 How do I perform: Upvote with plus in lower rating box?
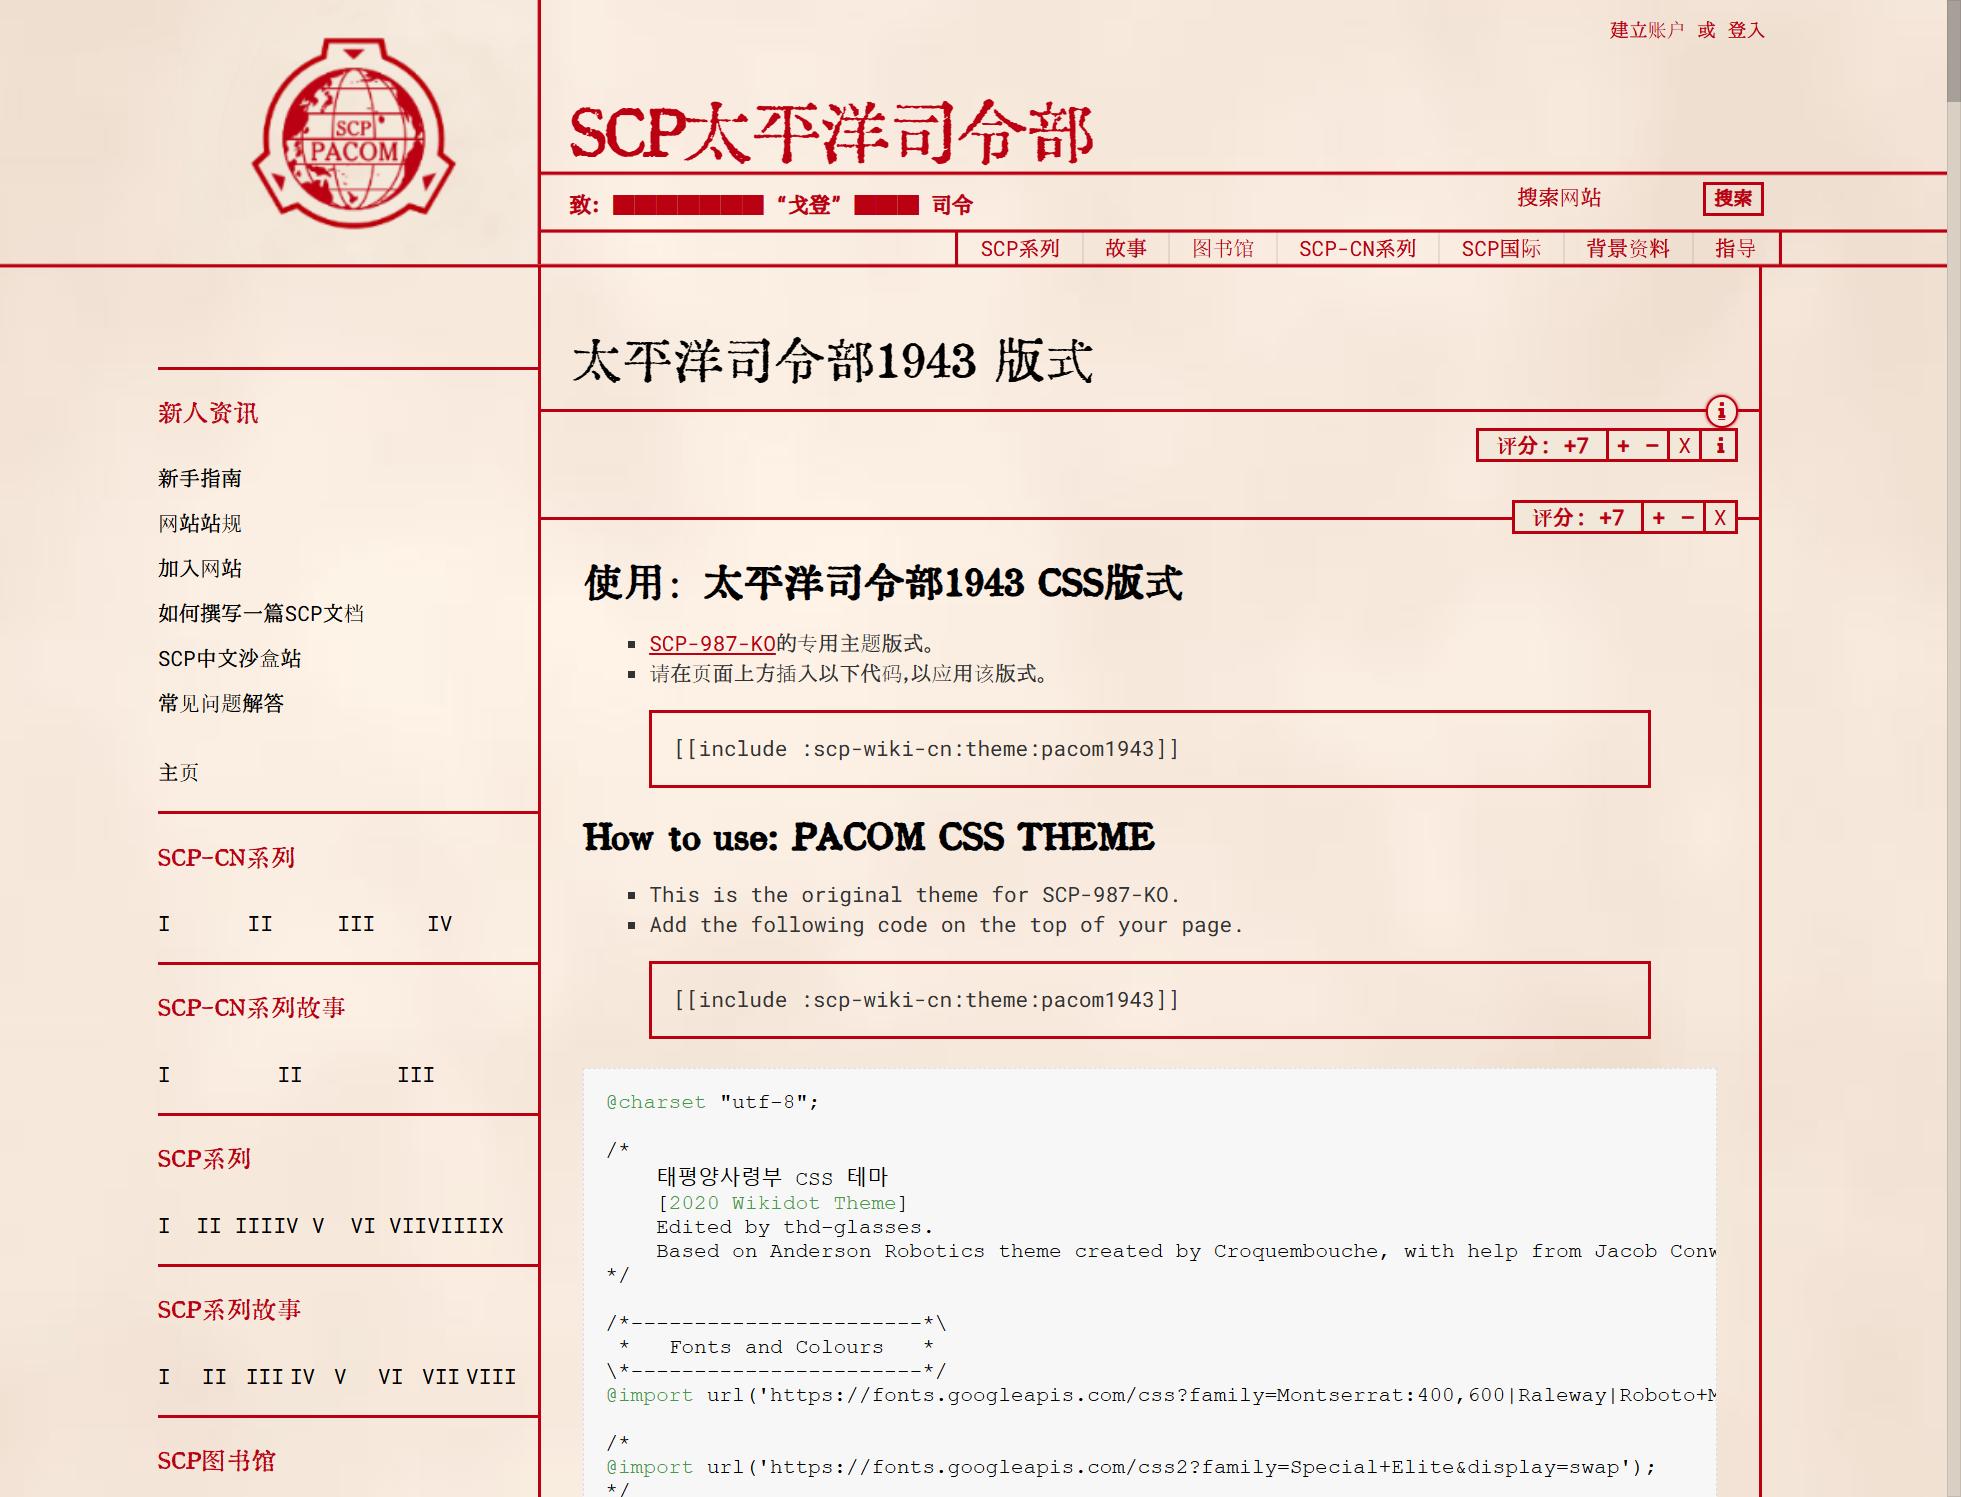coord(1658,518)
